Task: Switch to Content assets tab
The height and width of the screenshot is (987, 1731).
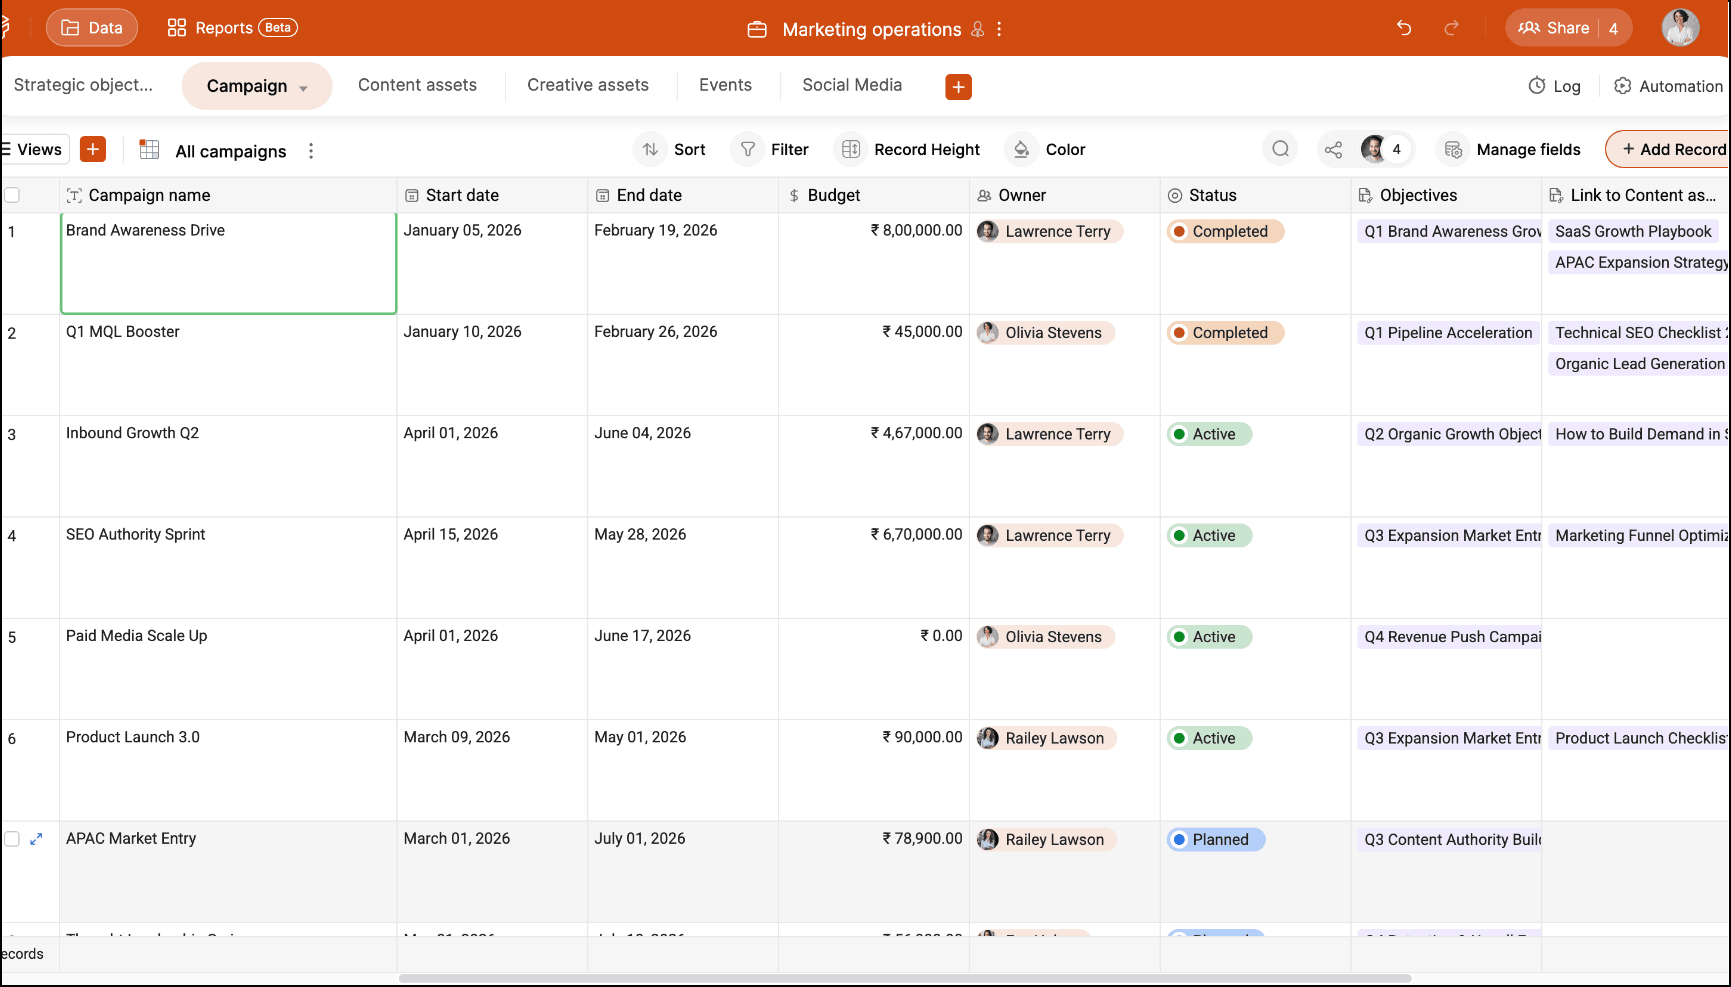Action: [417, 85]
